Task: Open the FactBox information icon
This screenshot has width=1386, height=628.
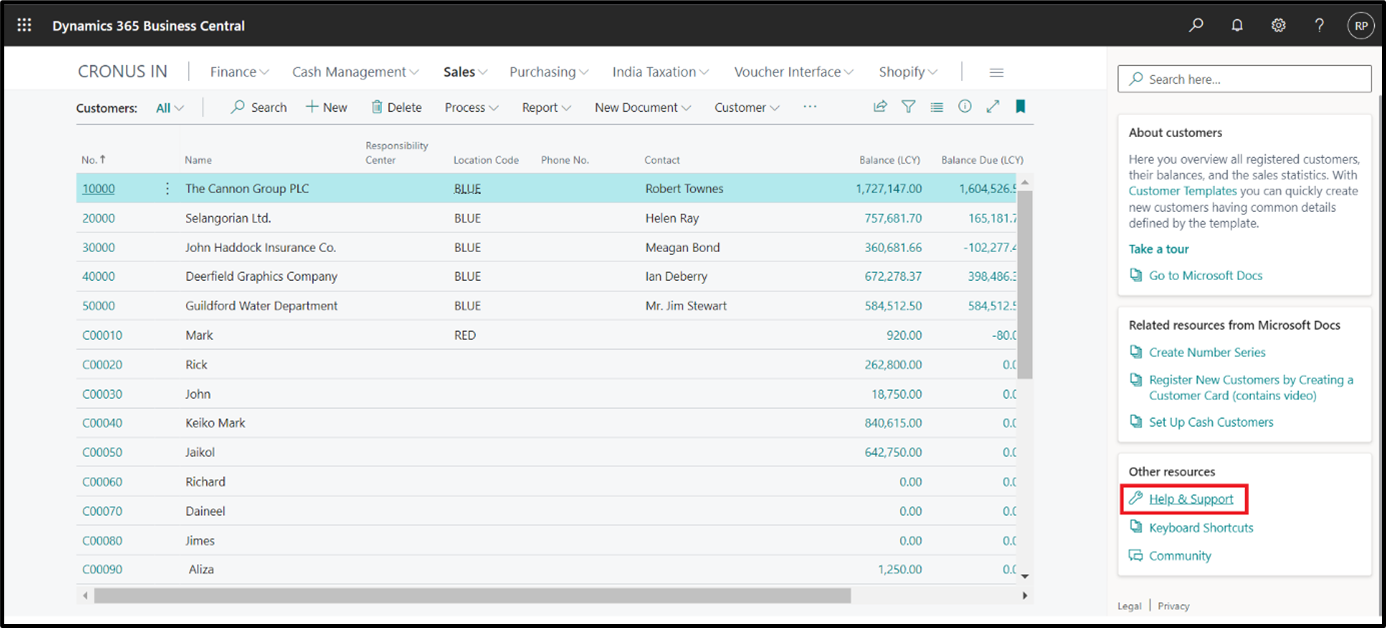Action: [965, 107]
